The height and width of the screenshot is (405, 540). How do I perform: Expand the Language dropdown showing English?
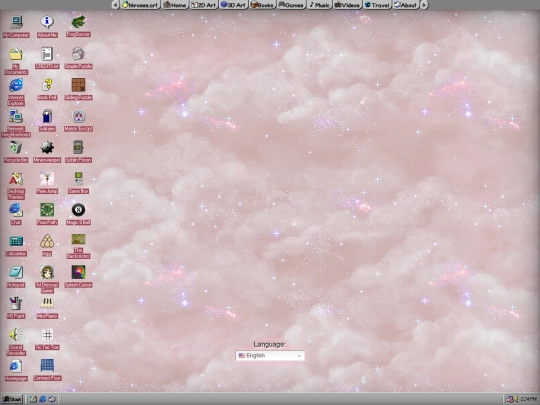(x=270, y=355)
